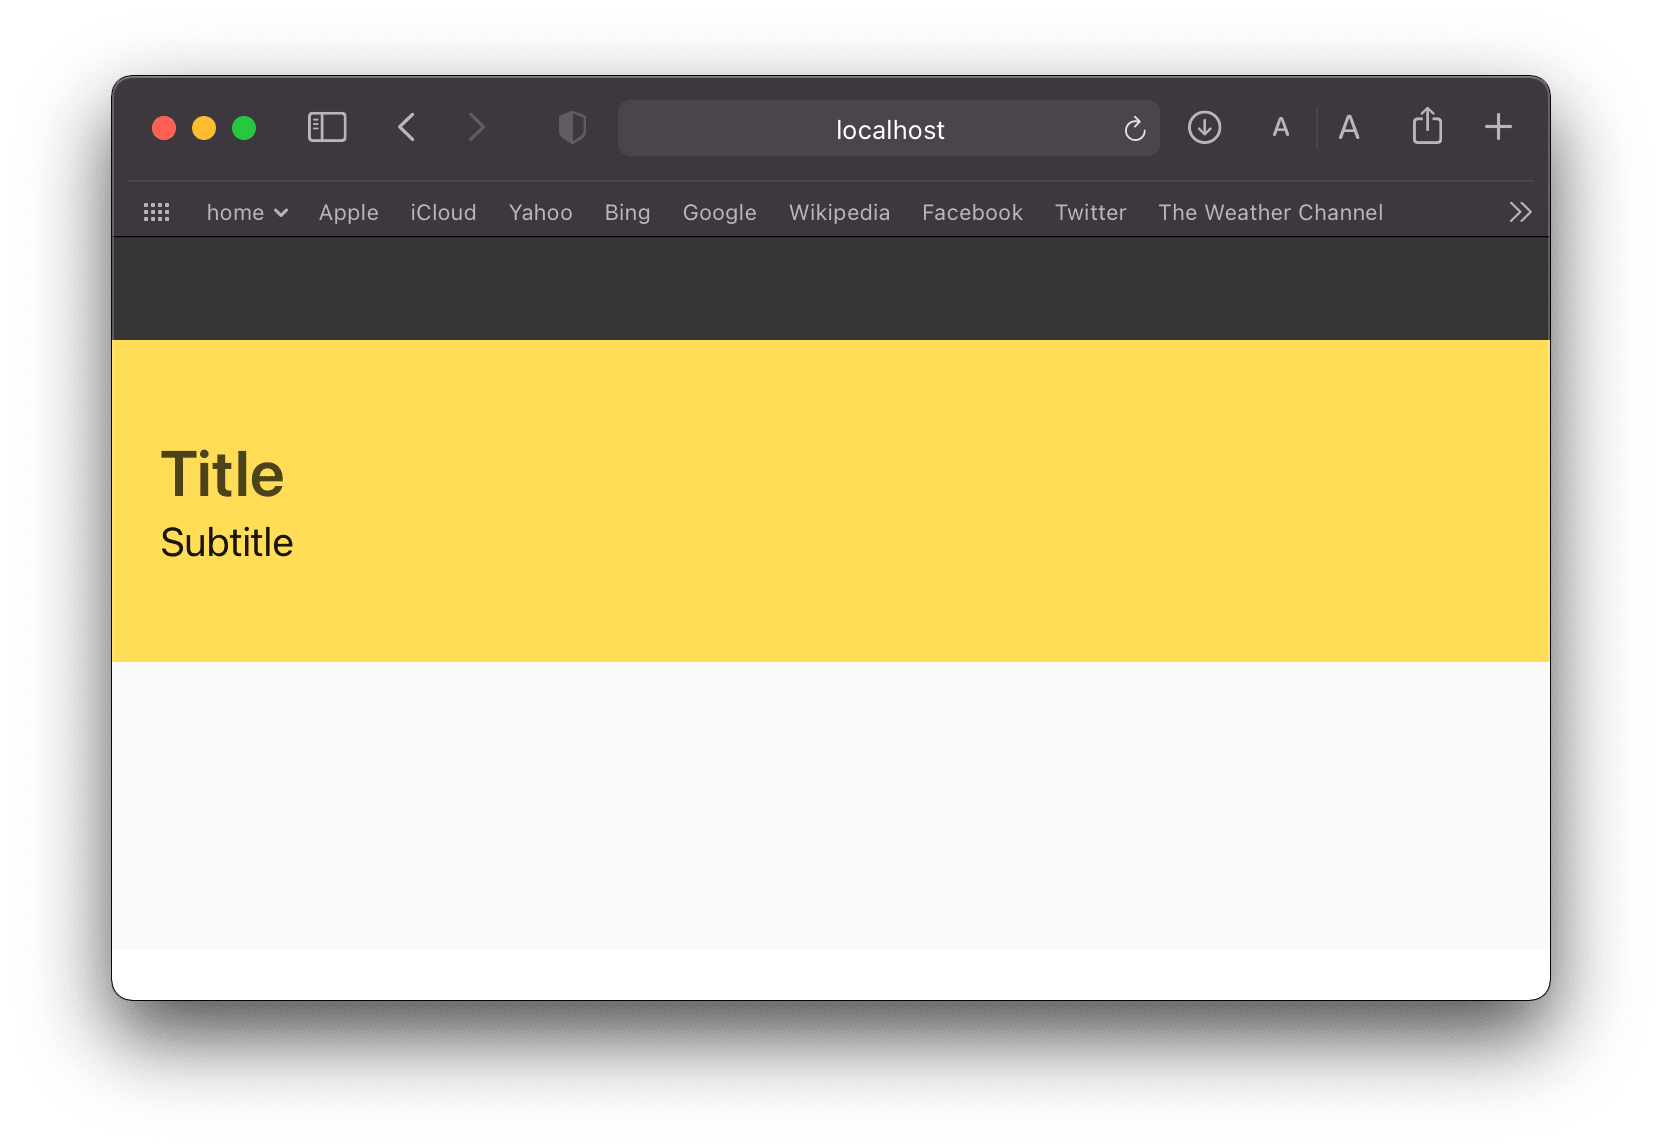Open the iCloud bookmark

coord(443,212)
